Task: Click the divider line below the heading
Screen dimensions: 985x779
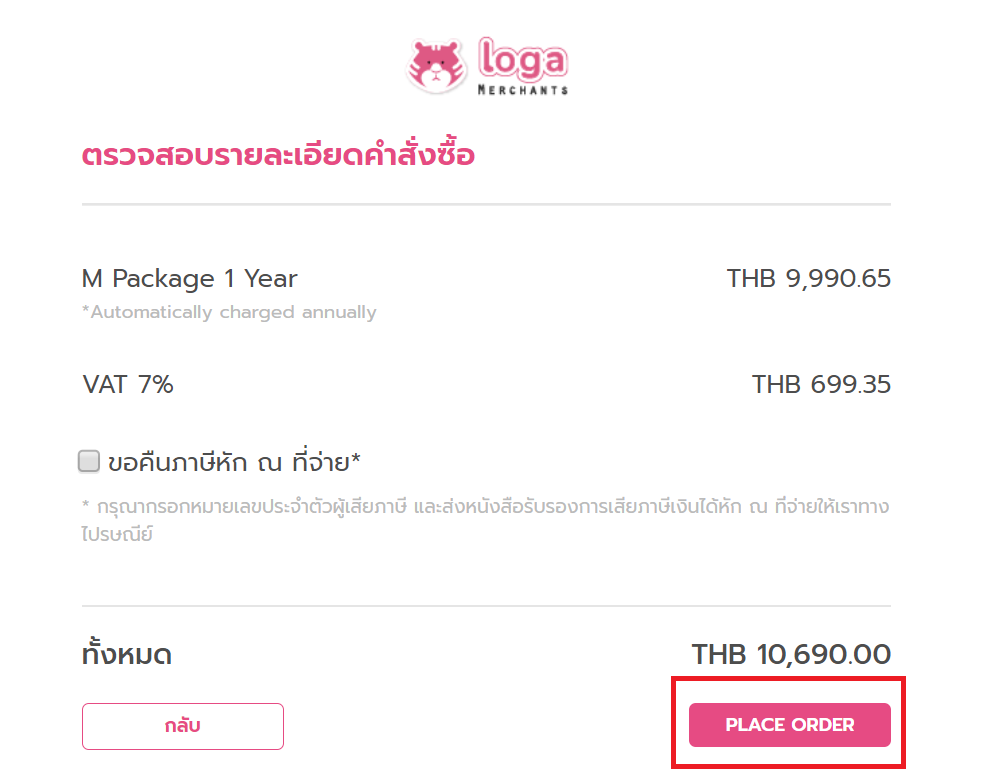Action: pos(486,204)
